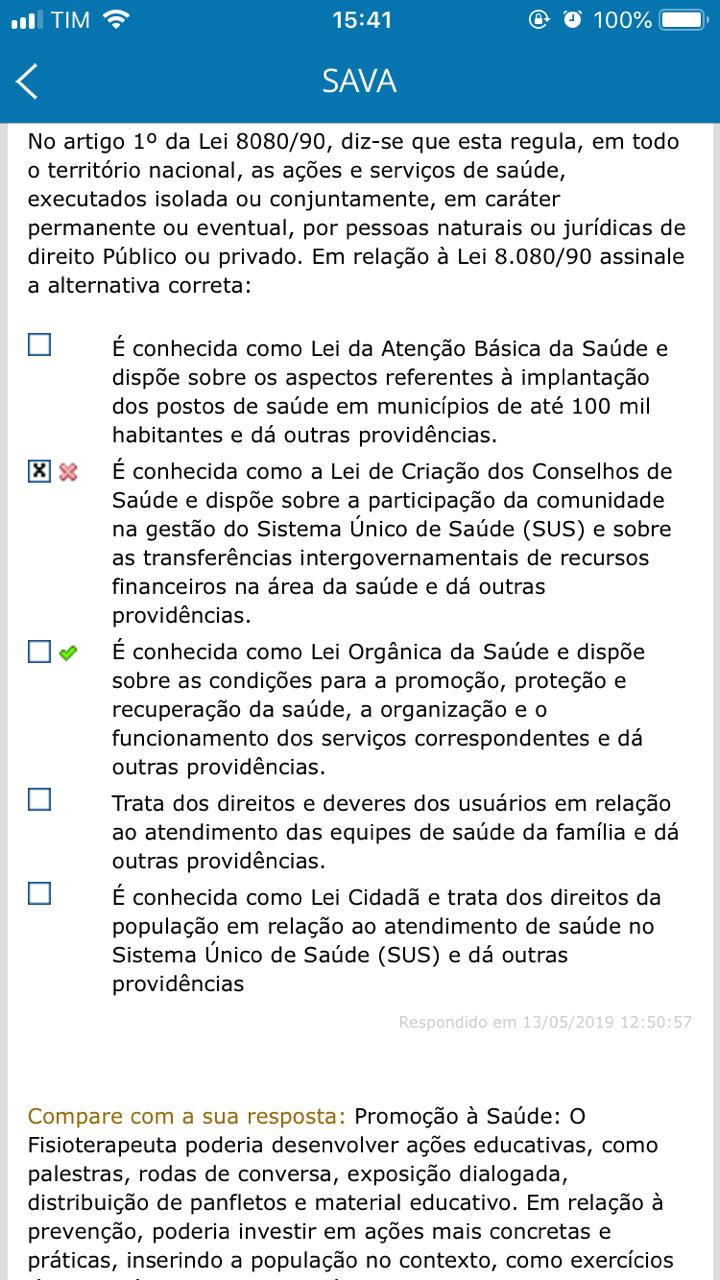Tap the Compare com a sua resposta label
Image resolution: width=720 pixels, height=1280 pixels.
(187, 1115)
